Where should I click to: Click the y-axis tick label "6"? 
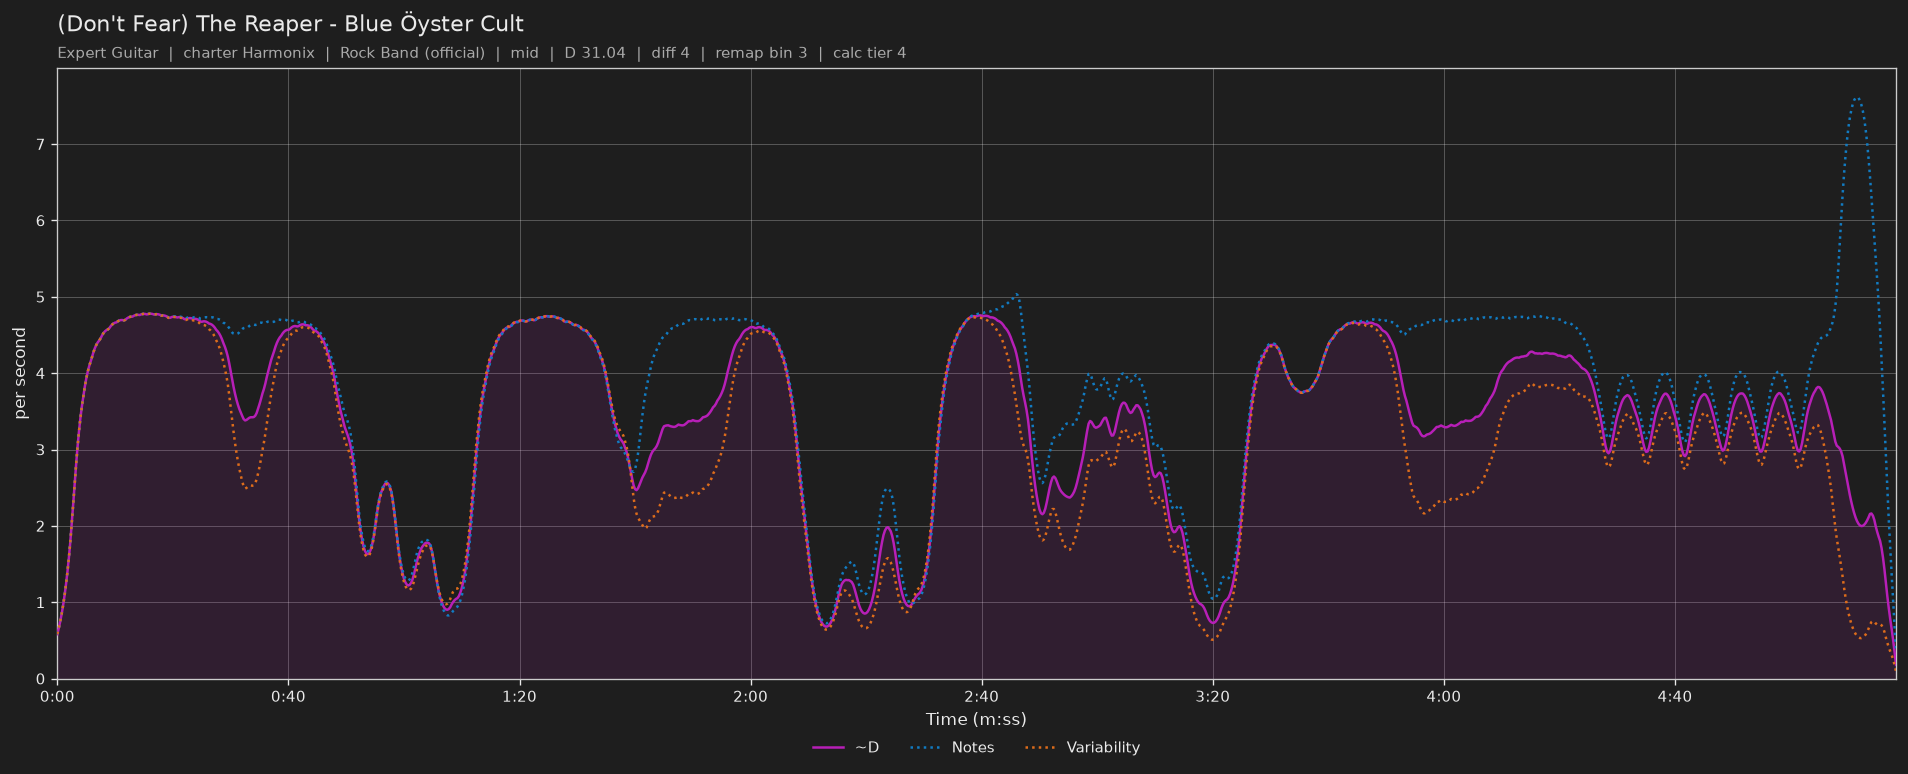[40, 221]
